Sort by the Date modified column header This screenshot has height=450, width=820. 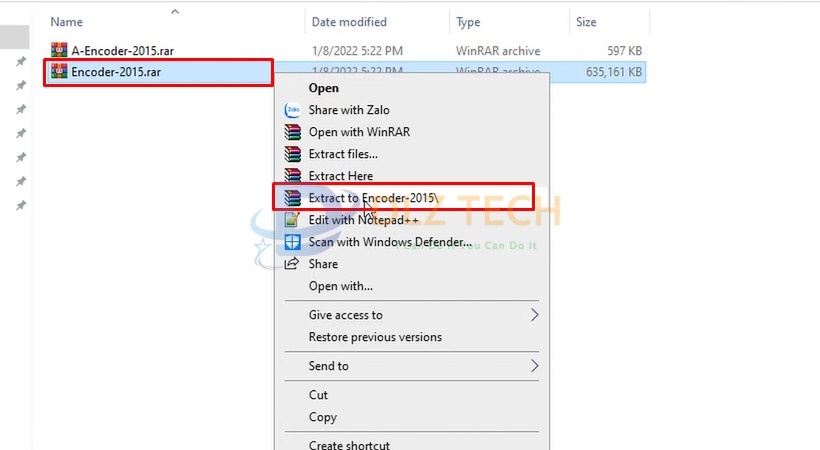[x=349, y=22]
